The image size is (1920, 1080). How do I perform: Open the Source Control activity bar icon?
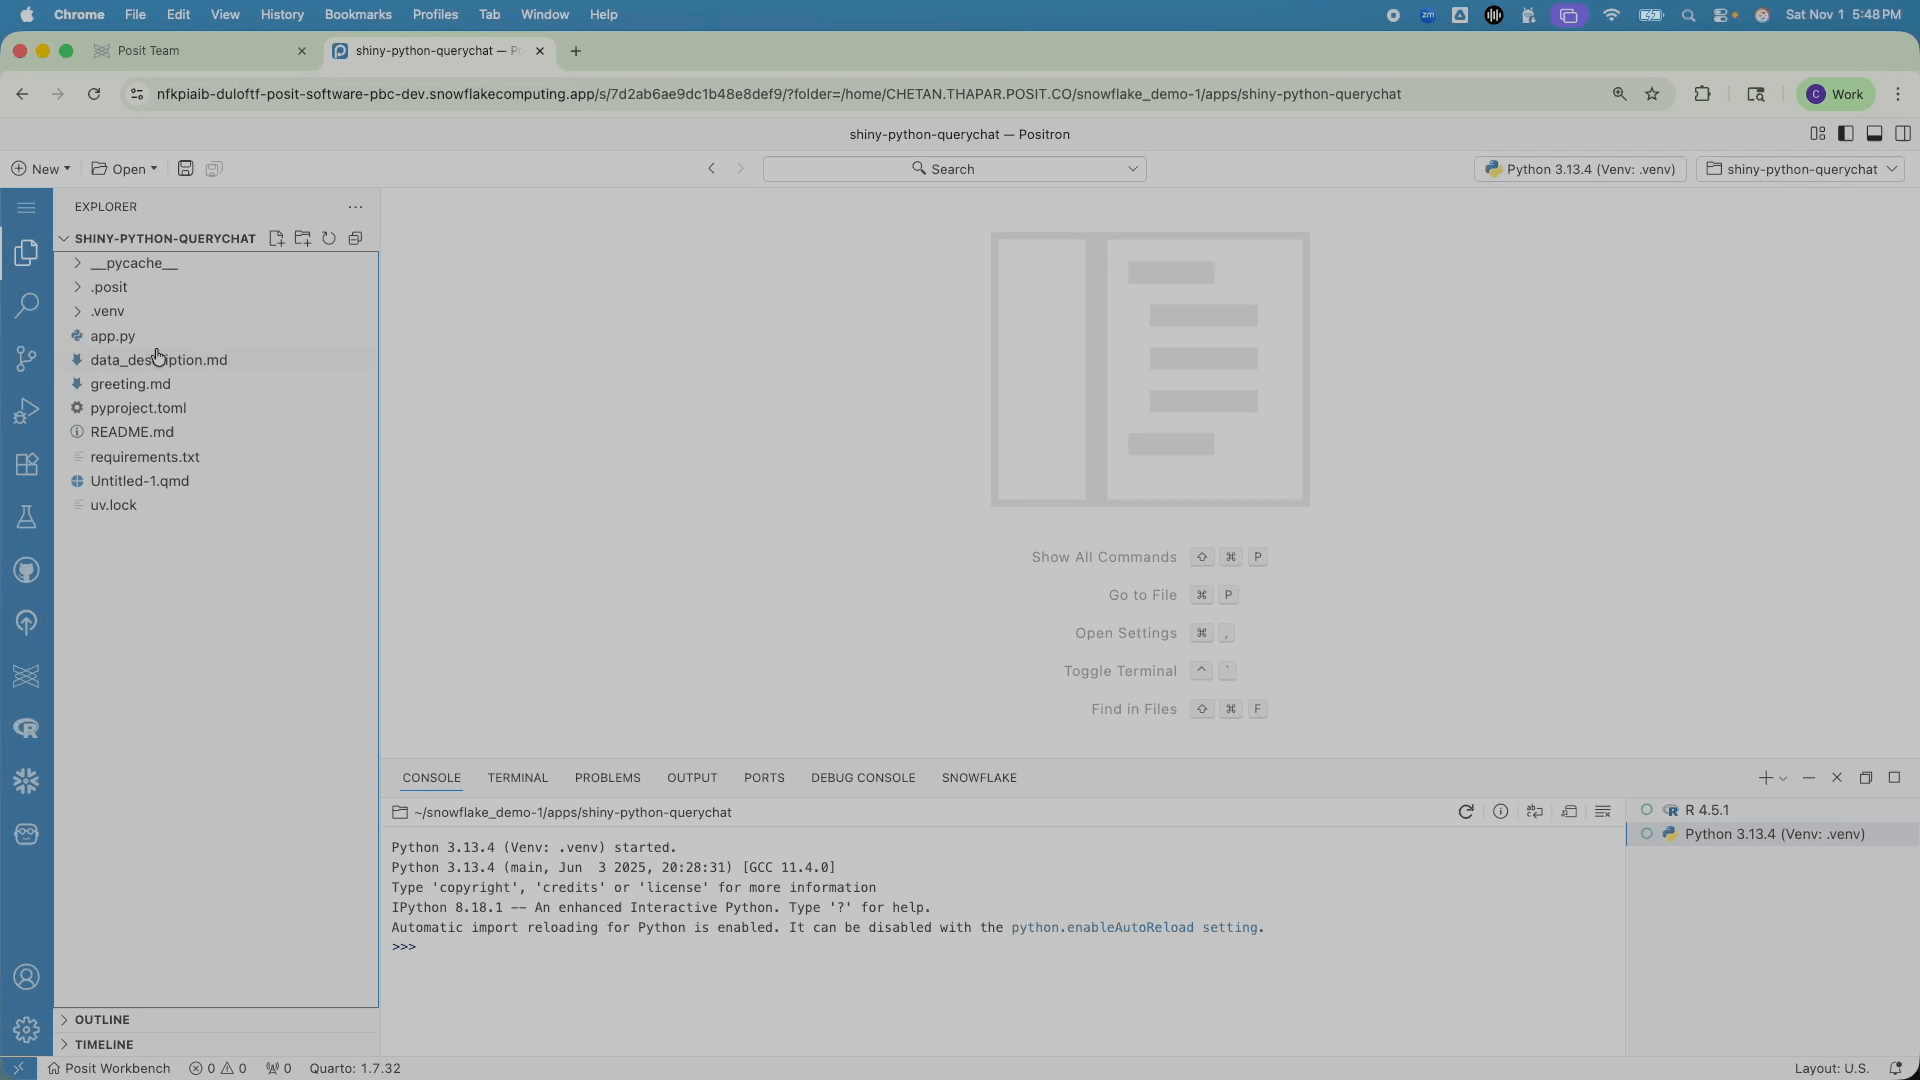pyautogui.click(x=27, y=358)
